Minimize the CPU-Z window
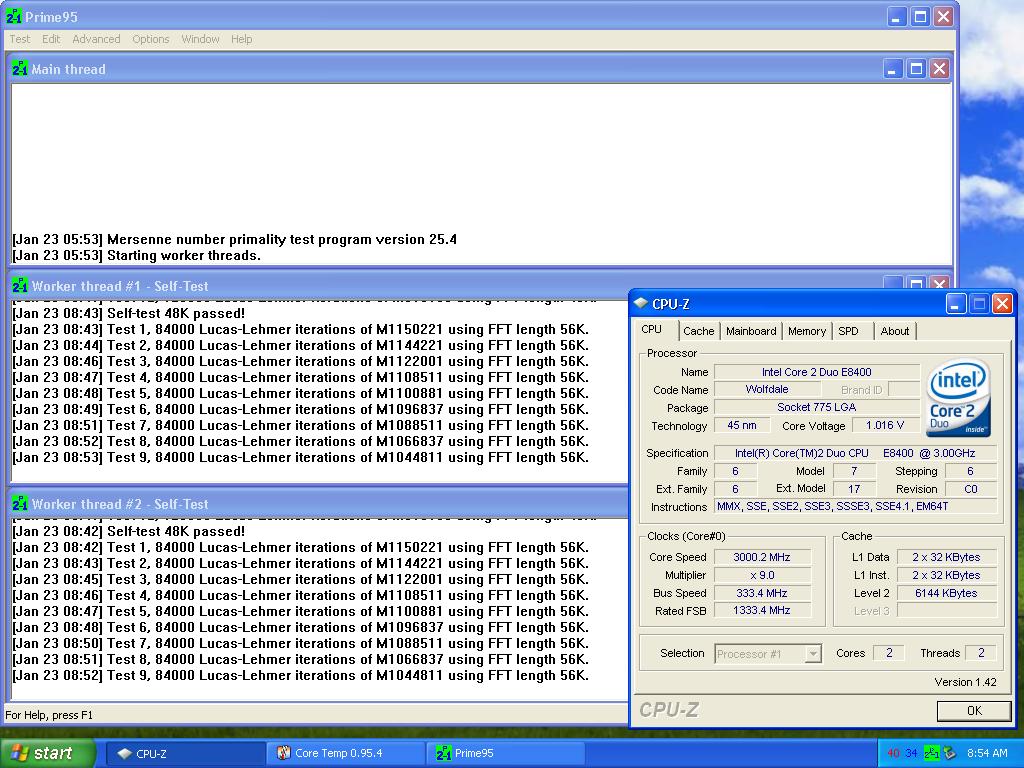1024x768 pixels. pyautogui.click(x=956, y=304)
